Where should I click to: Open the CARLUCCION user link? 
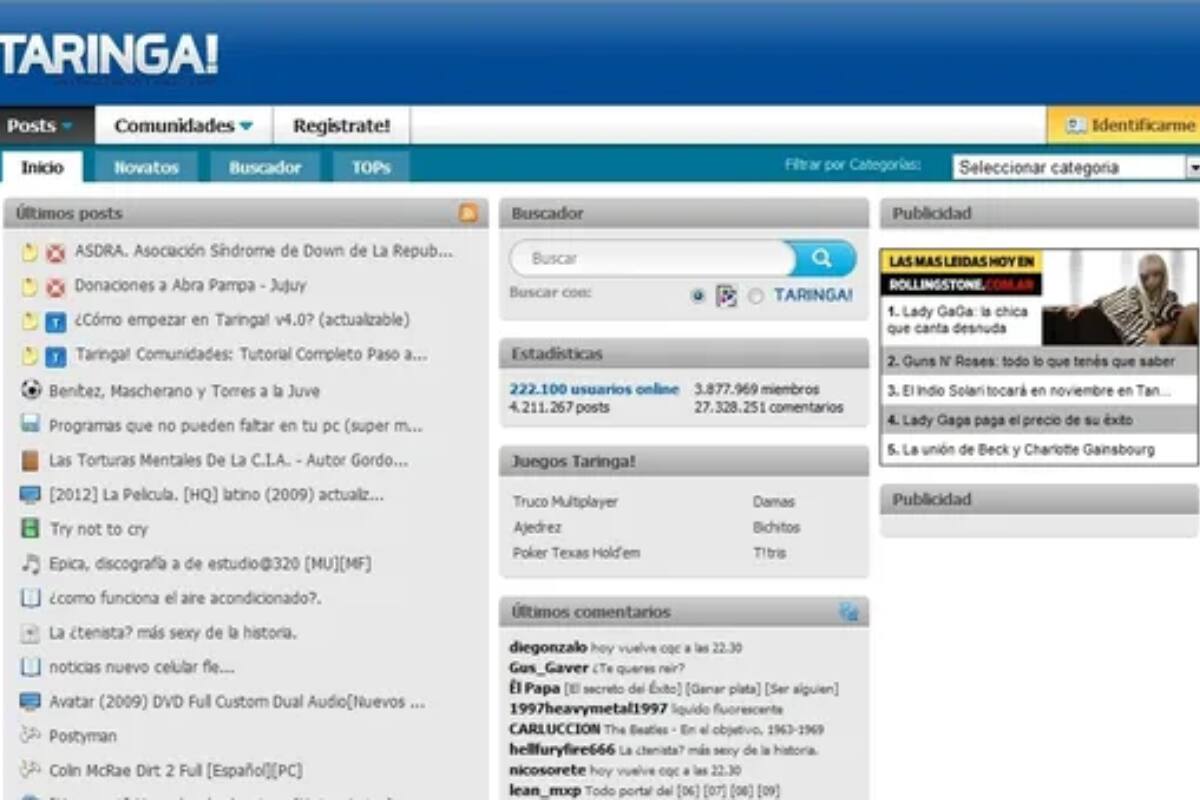pos(555,729)
